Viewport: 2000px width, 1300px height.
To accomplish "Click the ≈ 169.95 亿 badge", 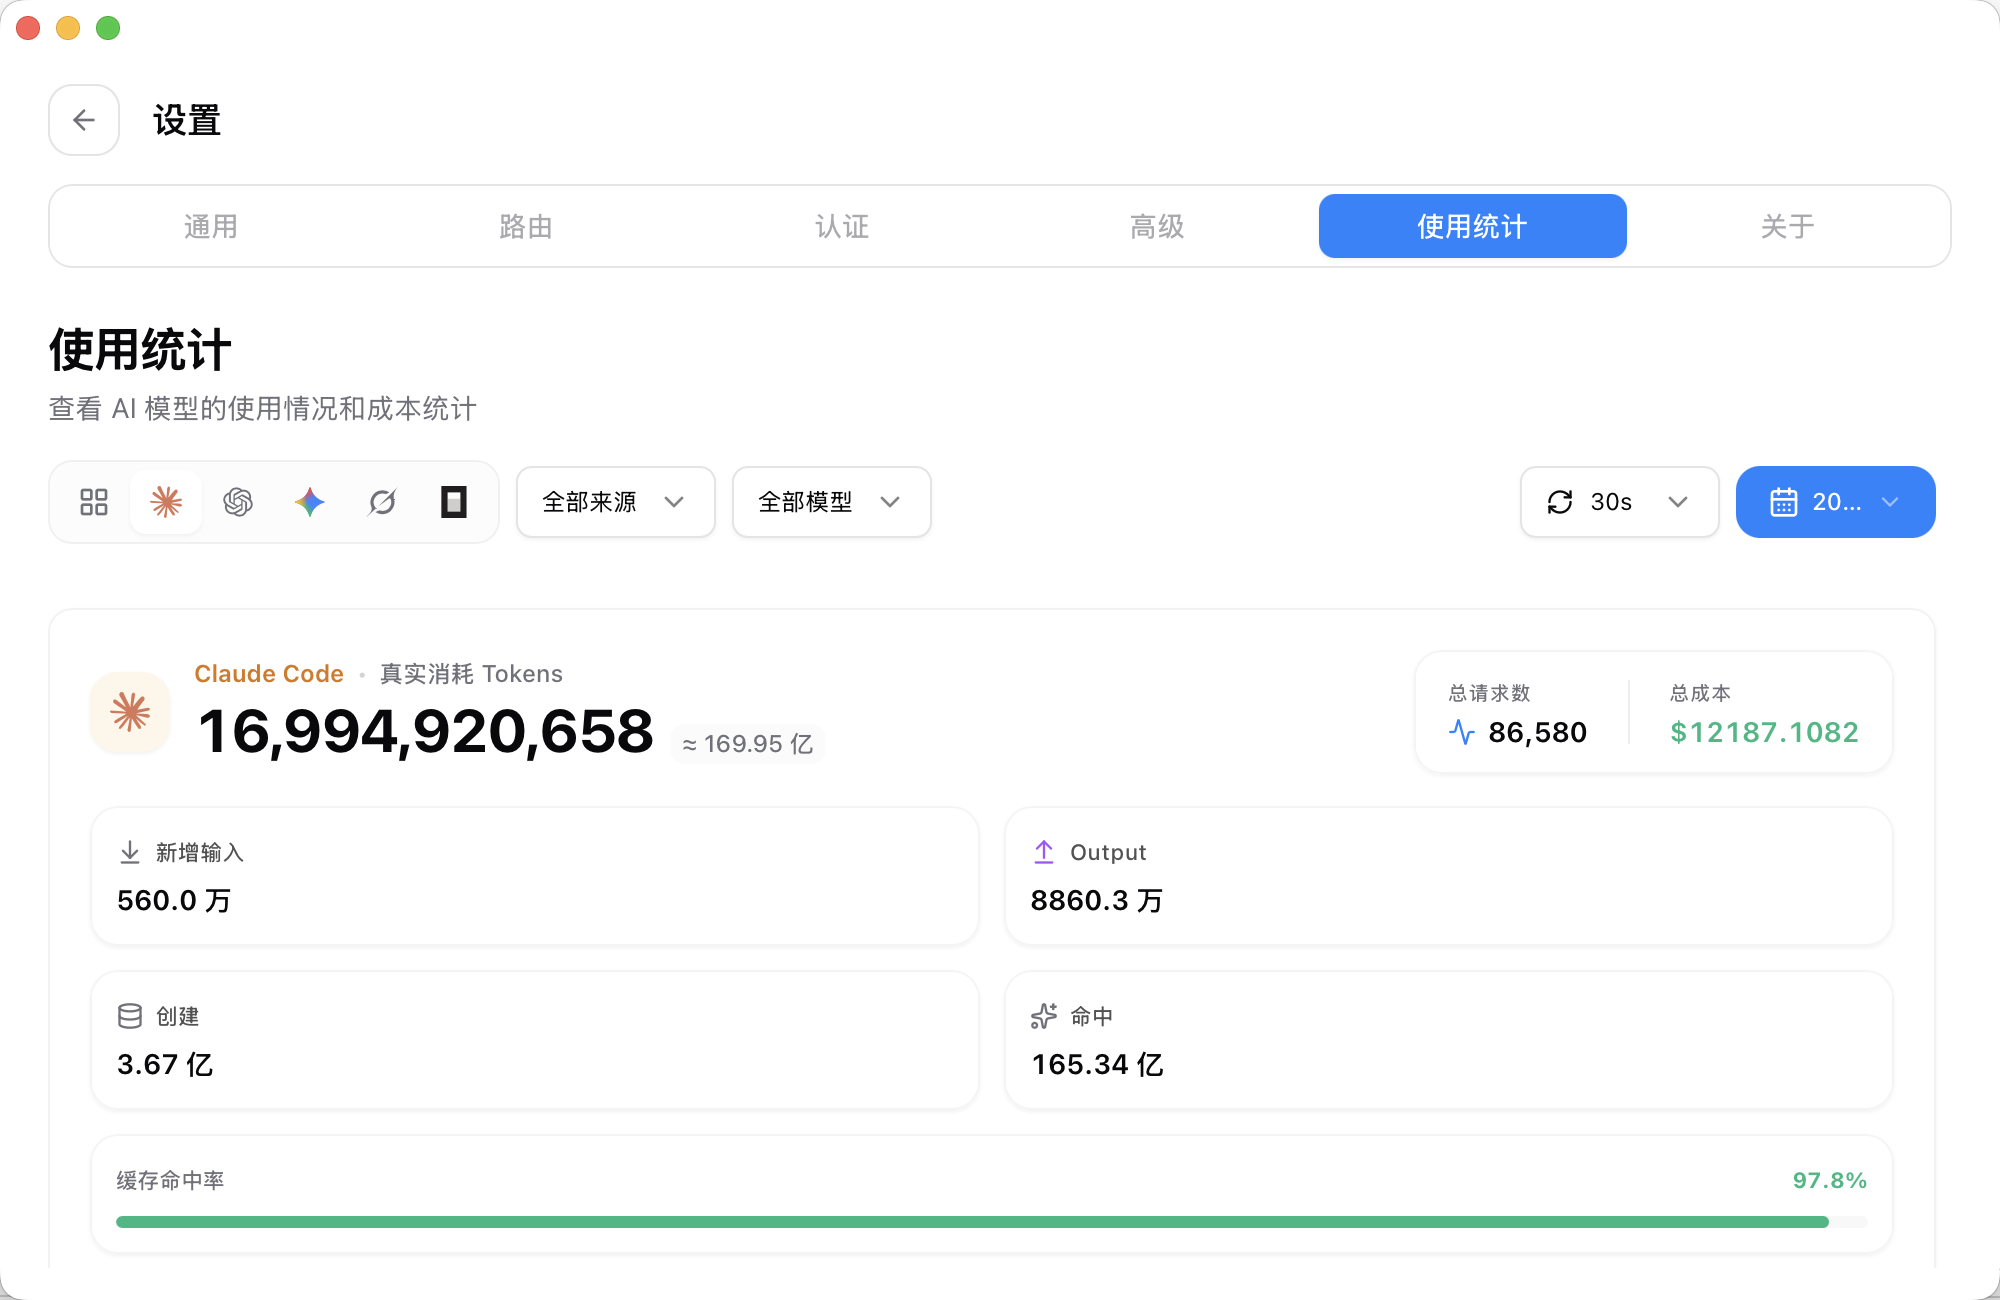I will (748, 744).
